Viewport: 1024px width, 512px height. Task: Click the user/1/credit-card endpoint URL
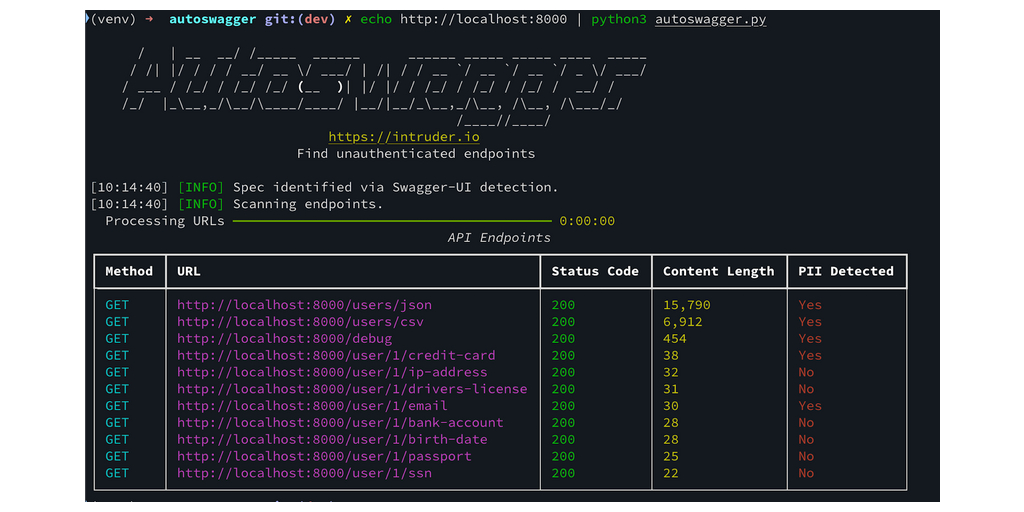pos(336,355)
